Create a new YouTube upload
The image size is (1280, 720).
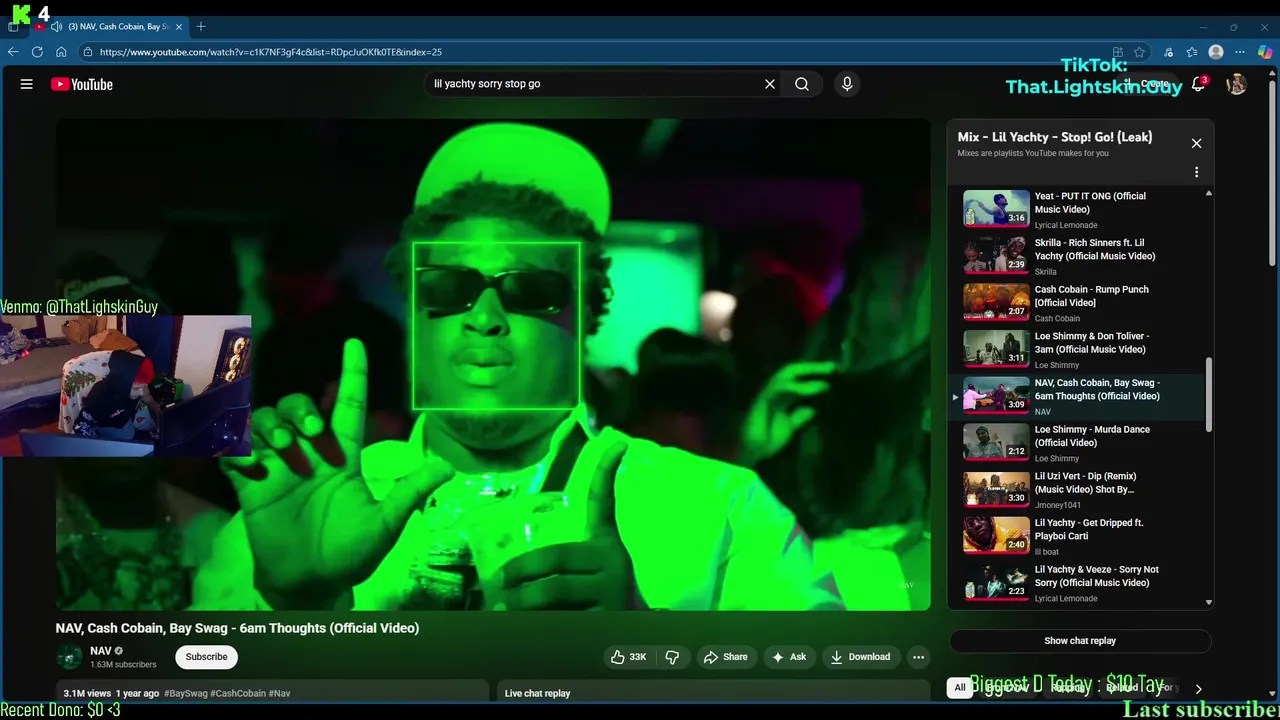coord(1147,85)
